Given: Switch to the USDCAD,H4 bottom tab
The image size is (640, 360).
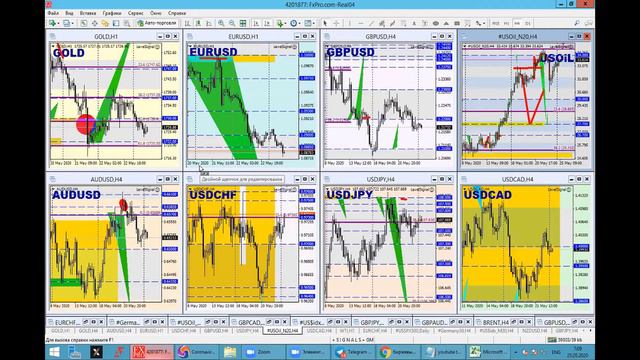Looking at the screenshot, I should click(x=319, y=331).
